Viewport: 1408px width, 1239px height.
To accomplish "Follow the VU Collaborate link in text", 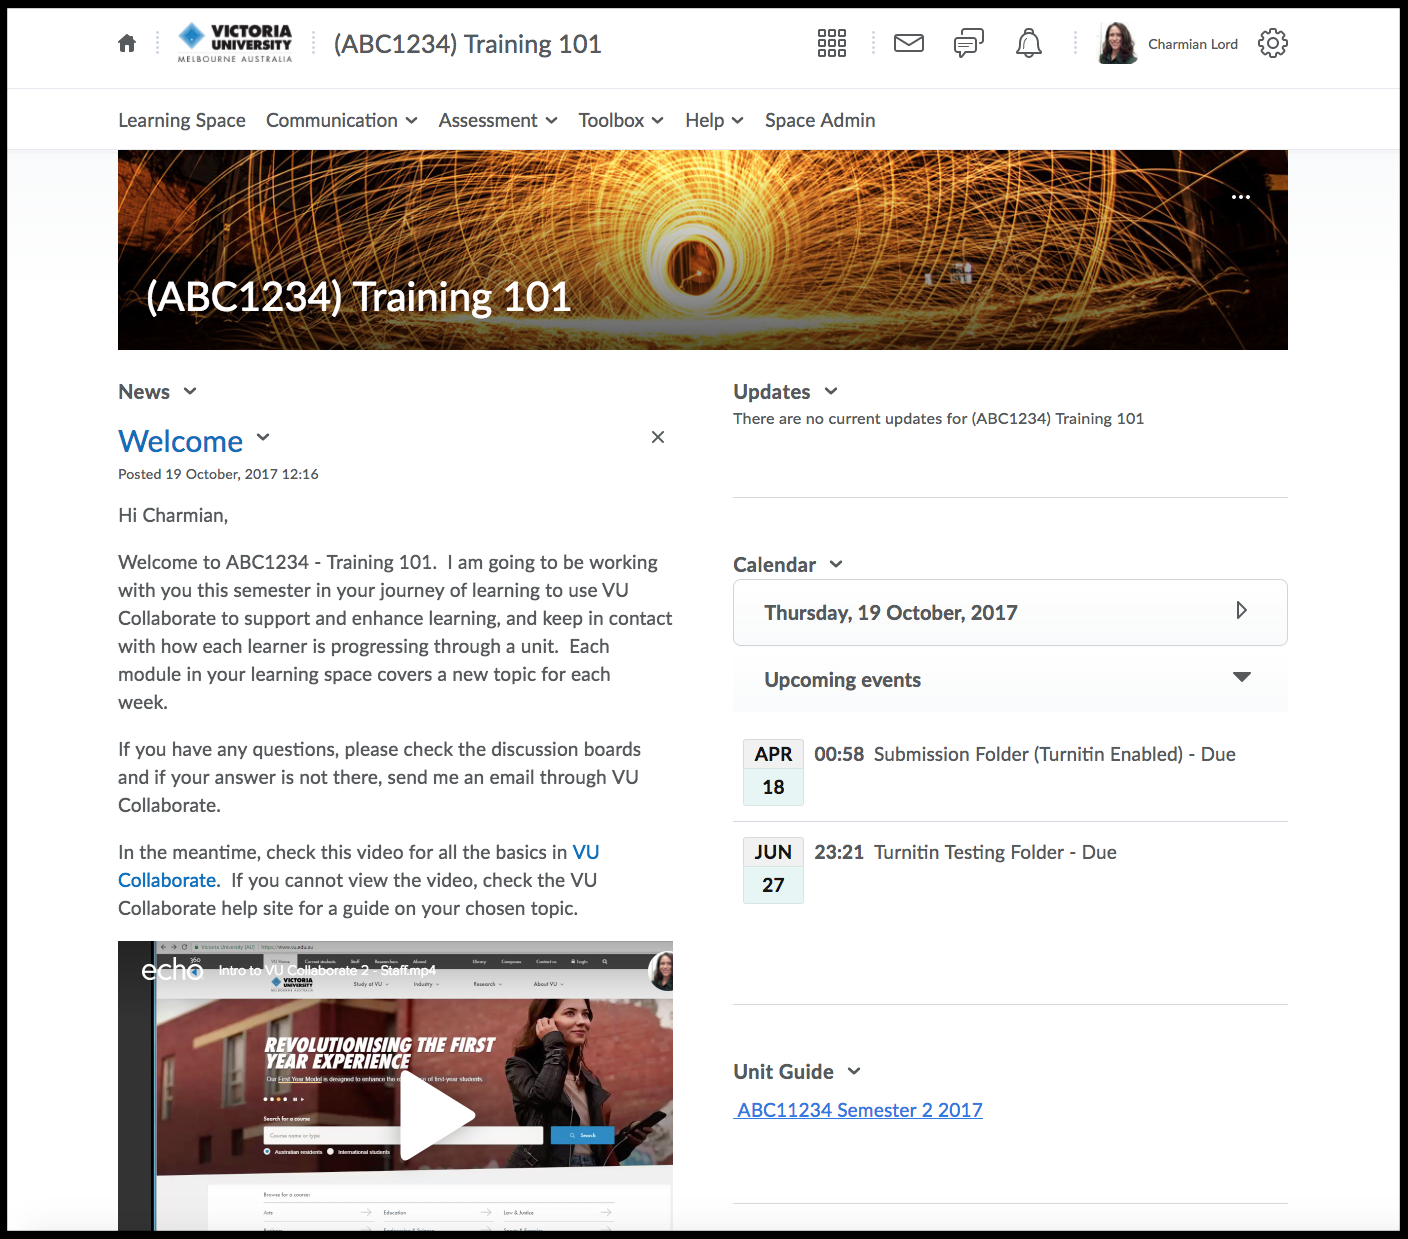I will point(585,853).
